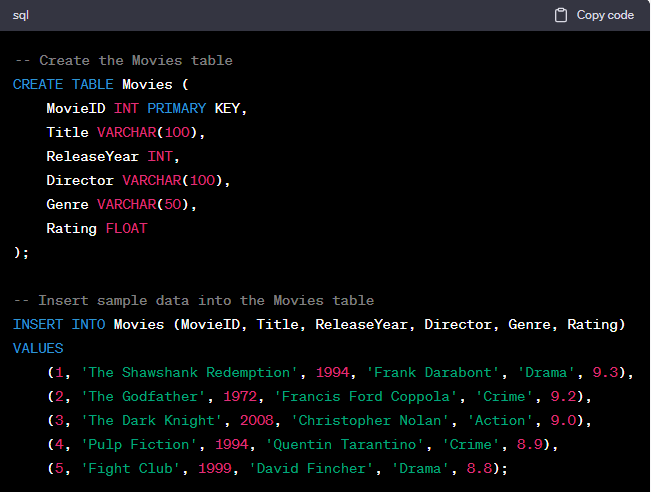Image resolution: width=651 pixels, height=492 pixels.
Task: Click the 'Quentin Tarantino' string
Action: click(345, 445)
